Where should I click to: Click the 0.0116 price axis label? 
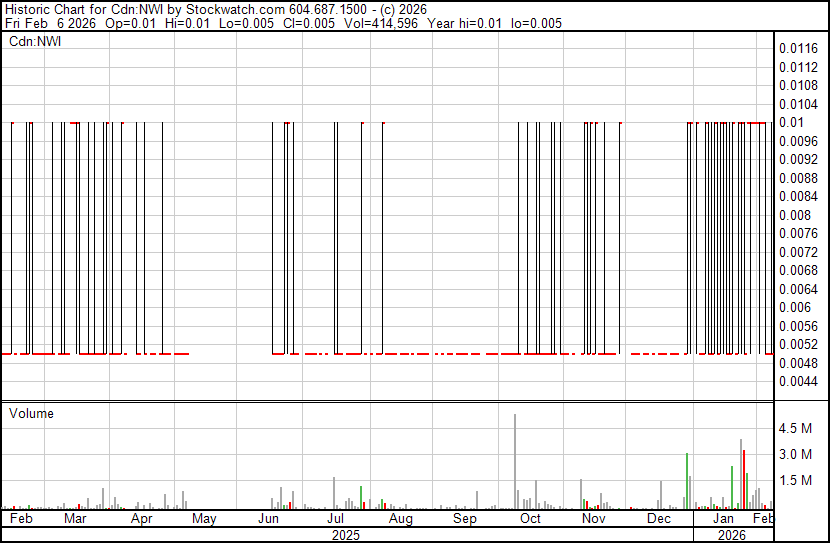[798, 49]
